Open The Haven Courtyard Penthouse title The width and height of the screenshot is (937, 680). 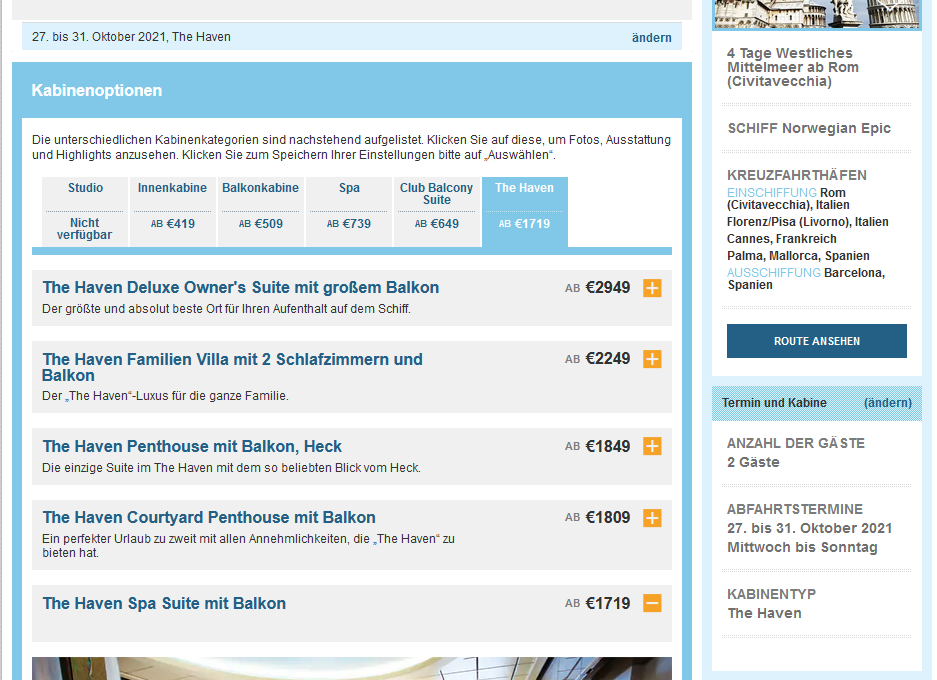(x=209, y=518)
